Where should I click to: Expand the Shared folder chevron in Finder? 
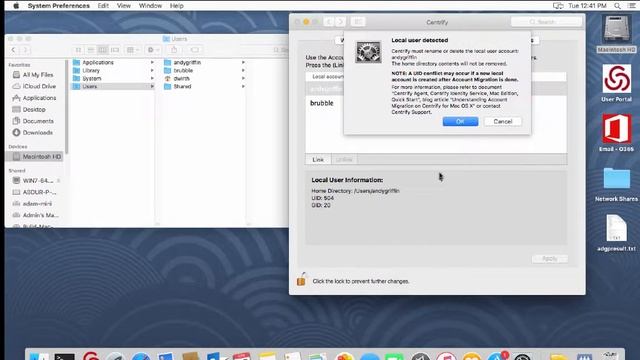click(243, 87)
